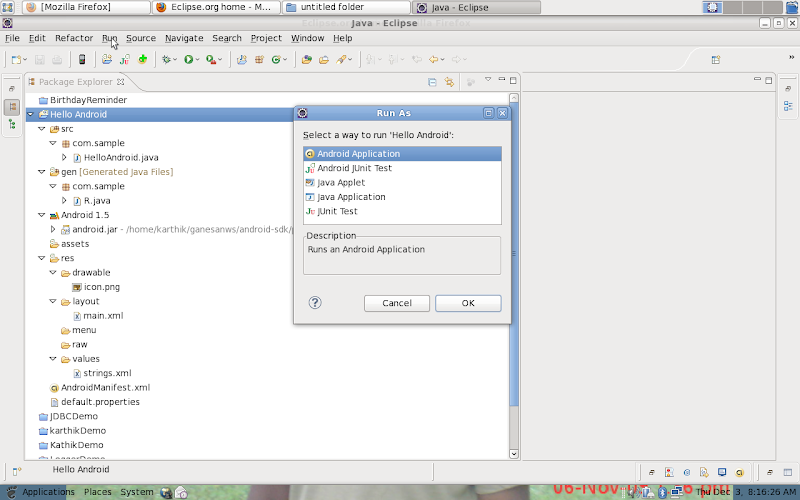Collapse the values folder node

pyautogui.click(x=53, y=359)
